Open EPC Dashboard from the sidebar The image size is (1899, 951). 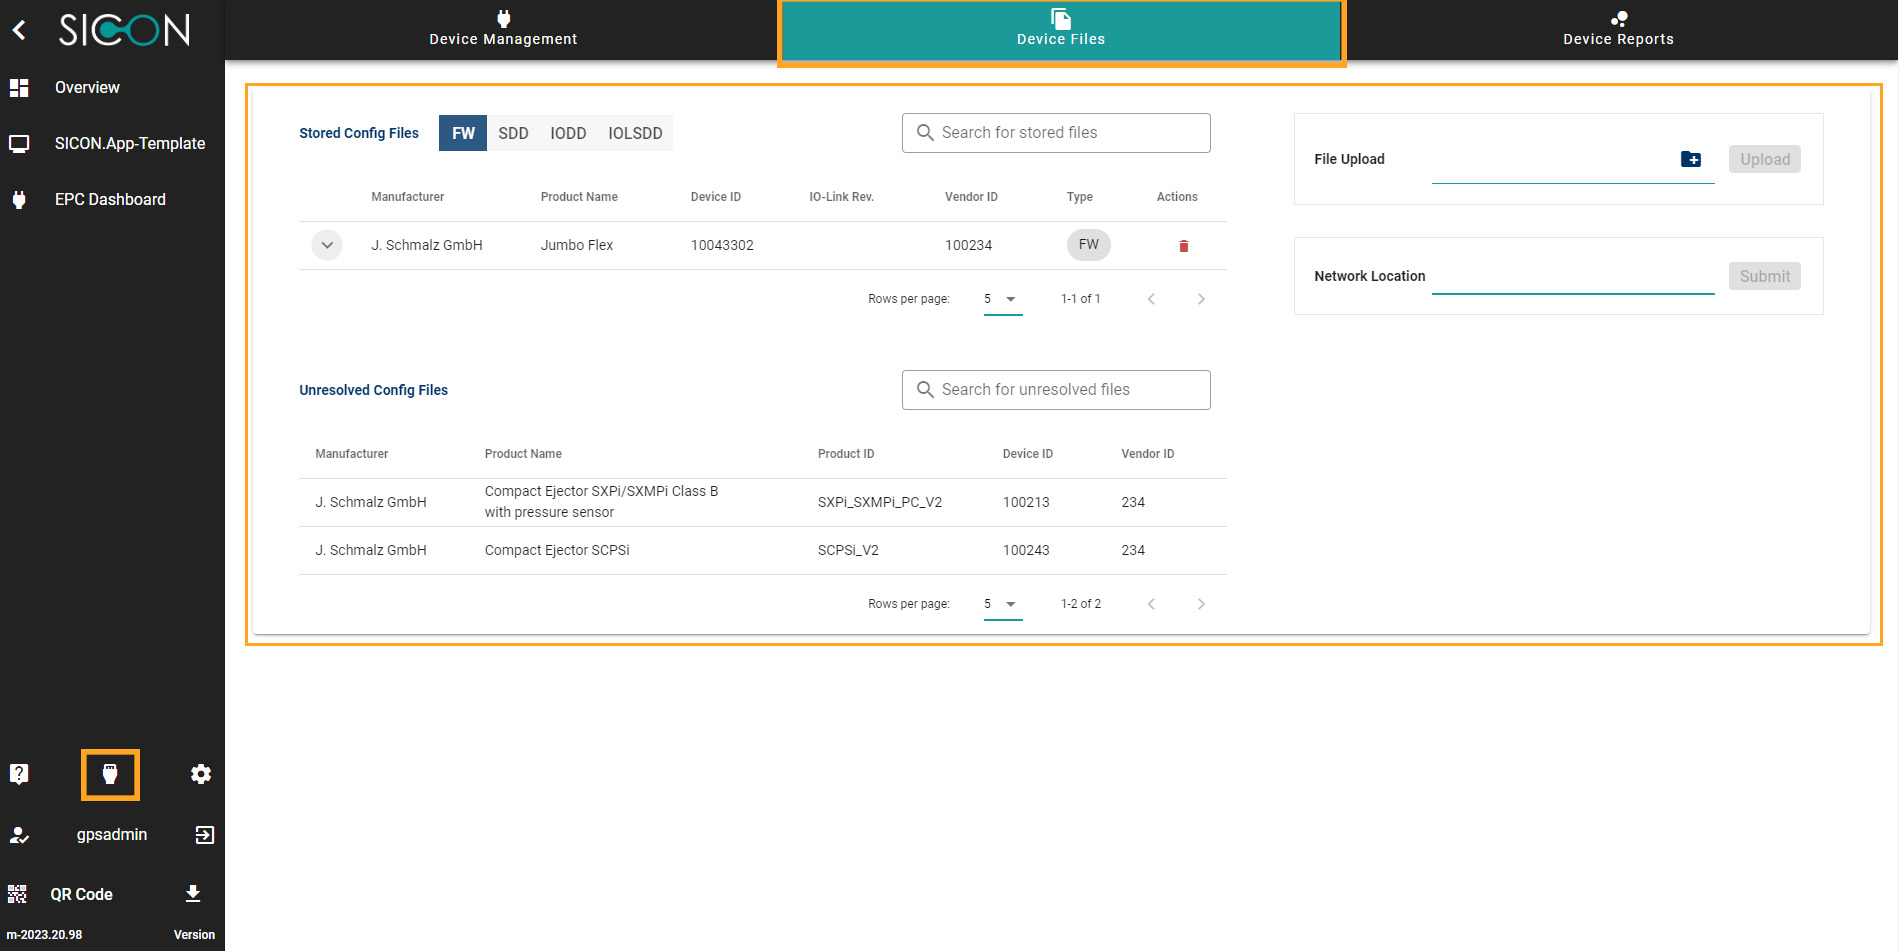coord(110,199)
